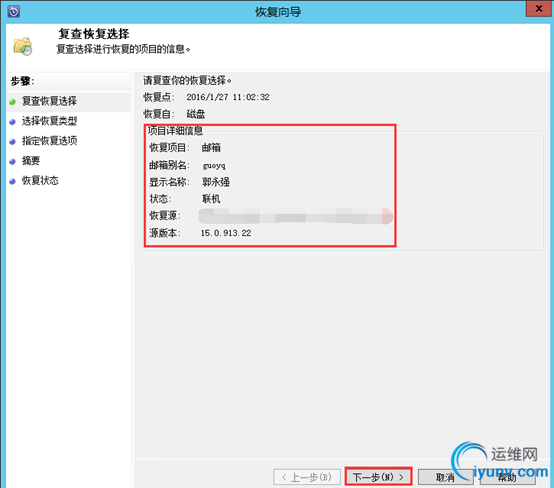554x488 pixels.
Task: Click the subtitle 复查选择进行恢复的项目的信息
Action: click(124, 49)
